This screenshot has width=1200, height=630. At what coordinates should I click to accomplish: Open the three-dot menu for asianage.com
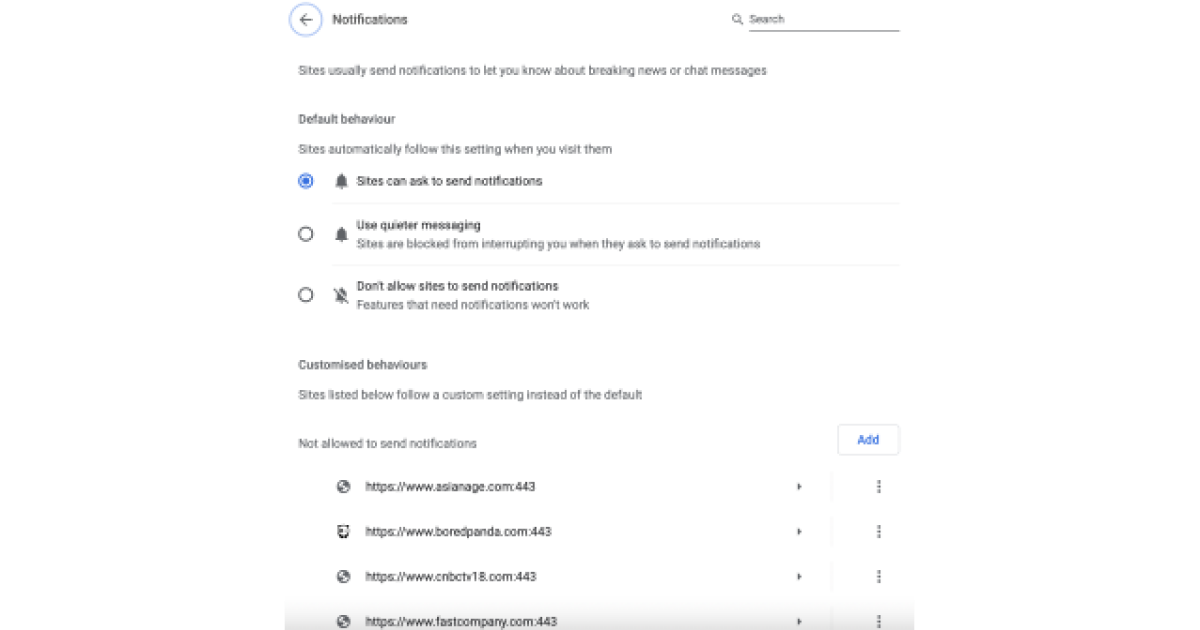tap(878, 486)
